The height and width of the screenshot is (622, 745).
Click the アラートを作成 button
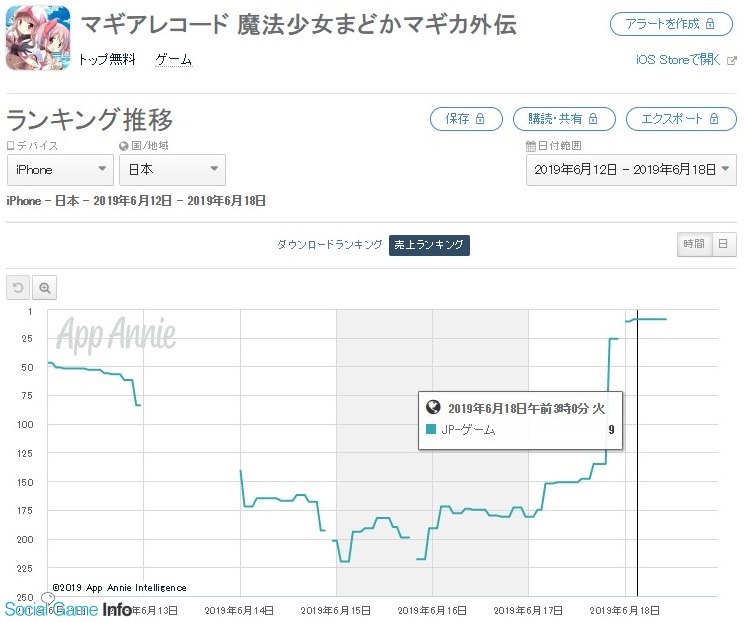tap(671, 24)
